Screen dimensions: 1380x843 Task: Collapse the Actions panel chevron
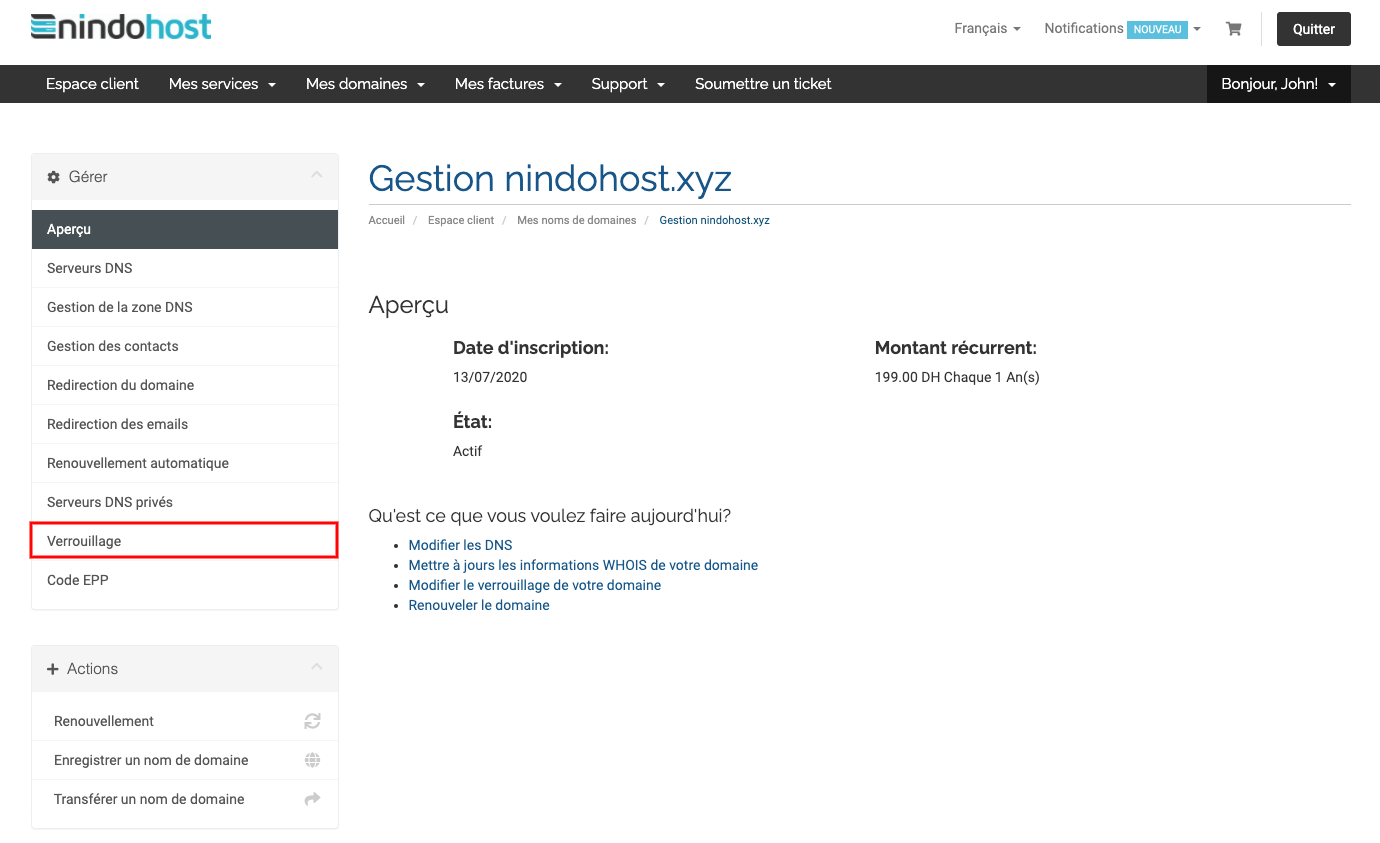316,668
